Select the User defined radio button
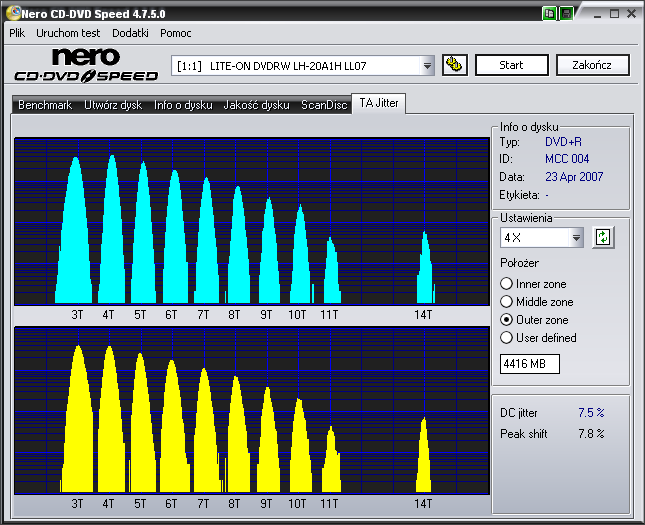Screen dimensions: 645x525 tap(506, 338)
